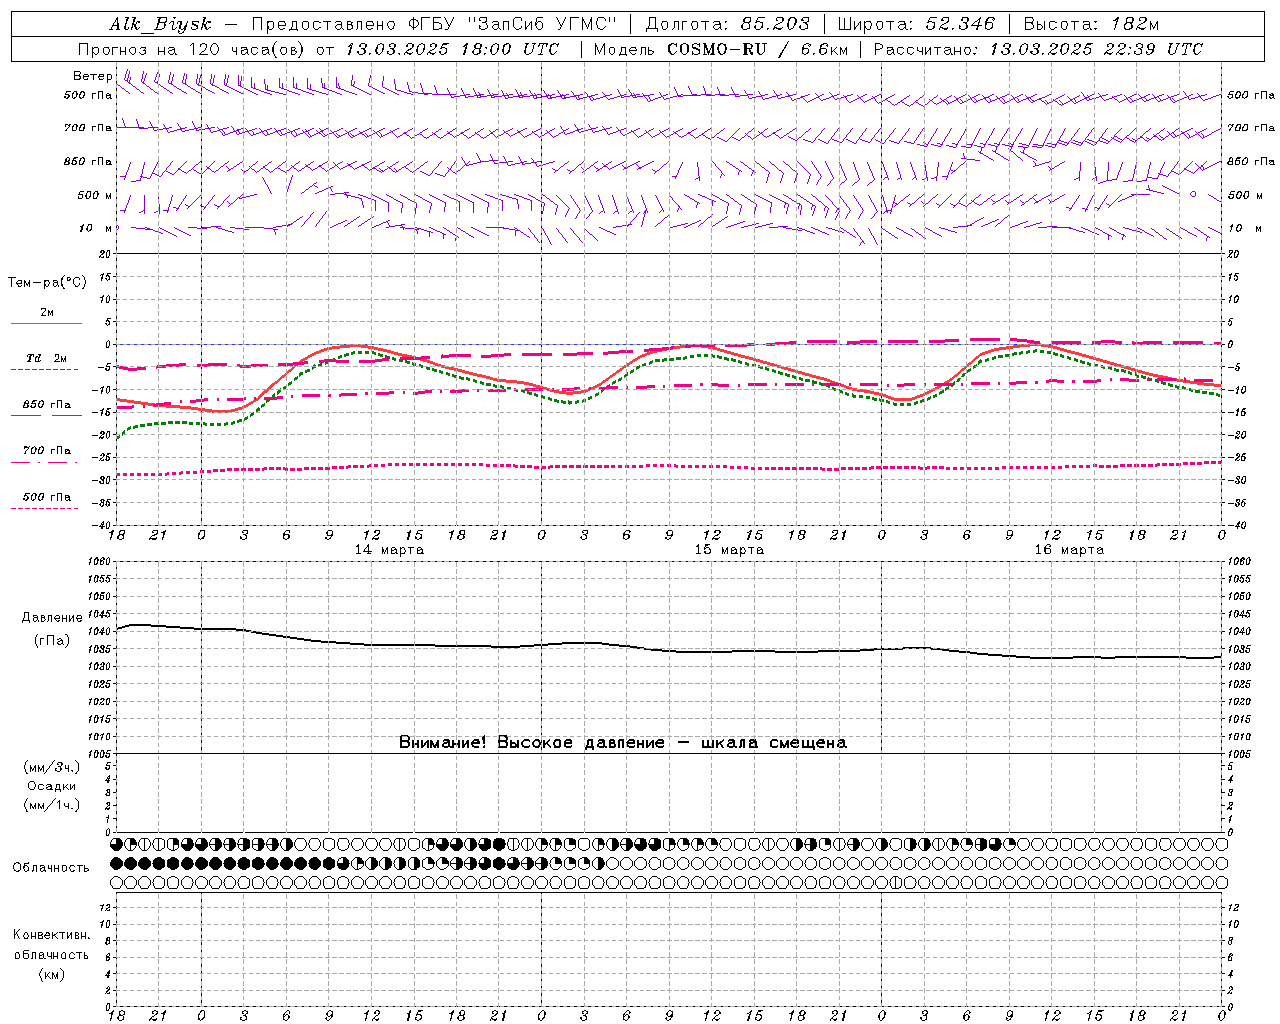Click the left '850 гПа' wind level label
This screenshot has width=1280, height=1024.
[88, 161]
